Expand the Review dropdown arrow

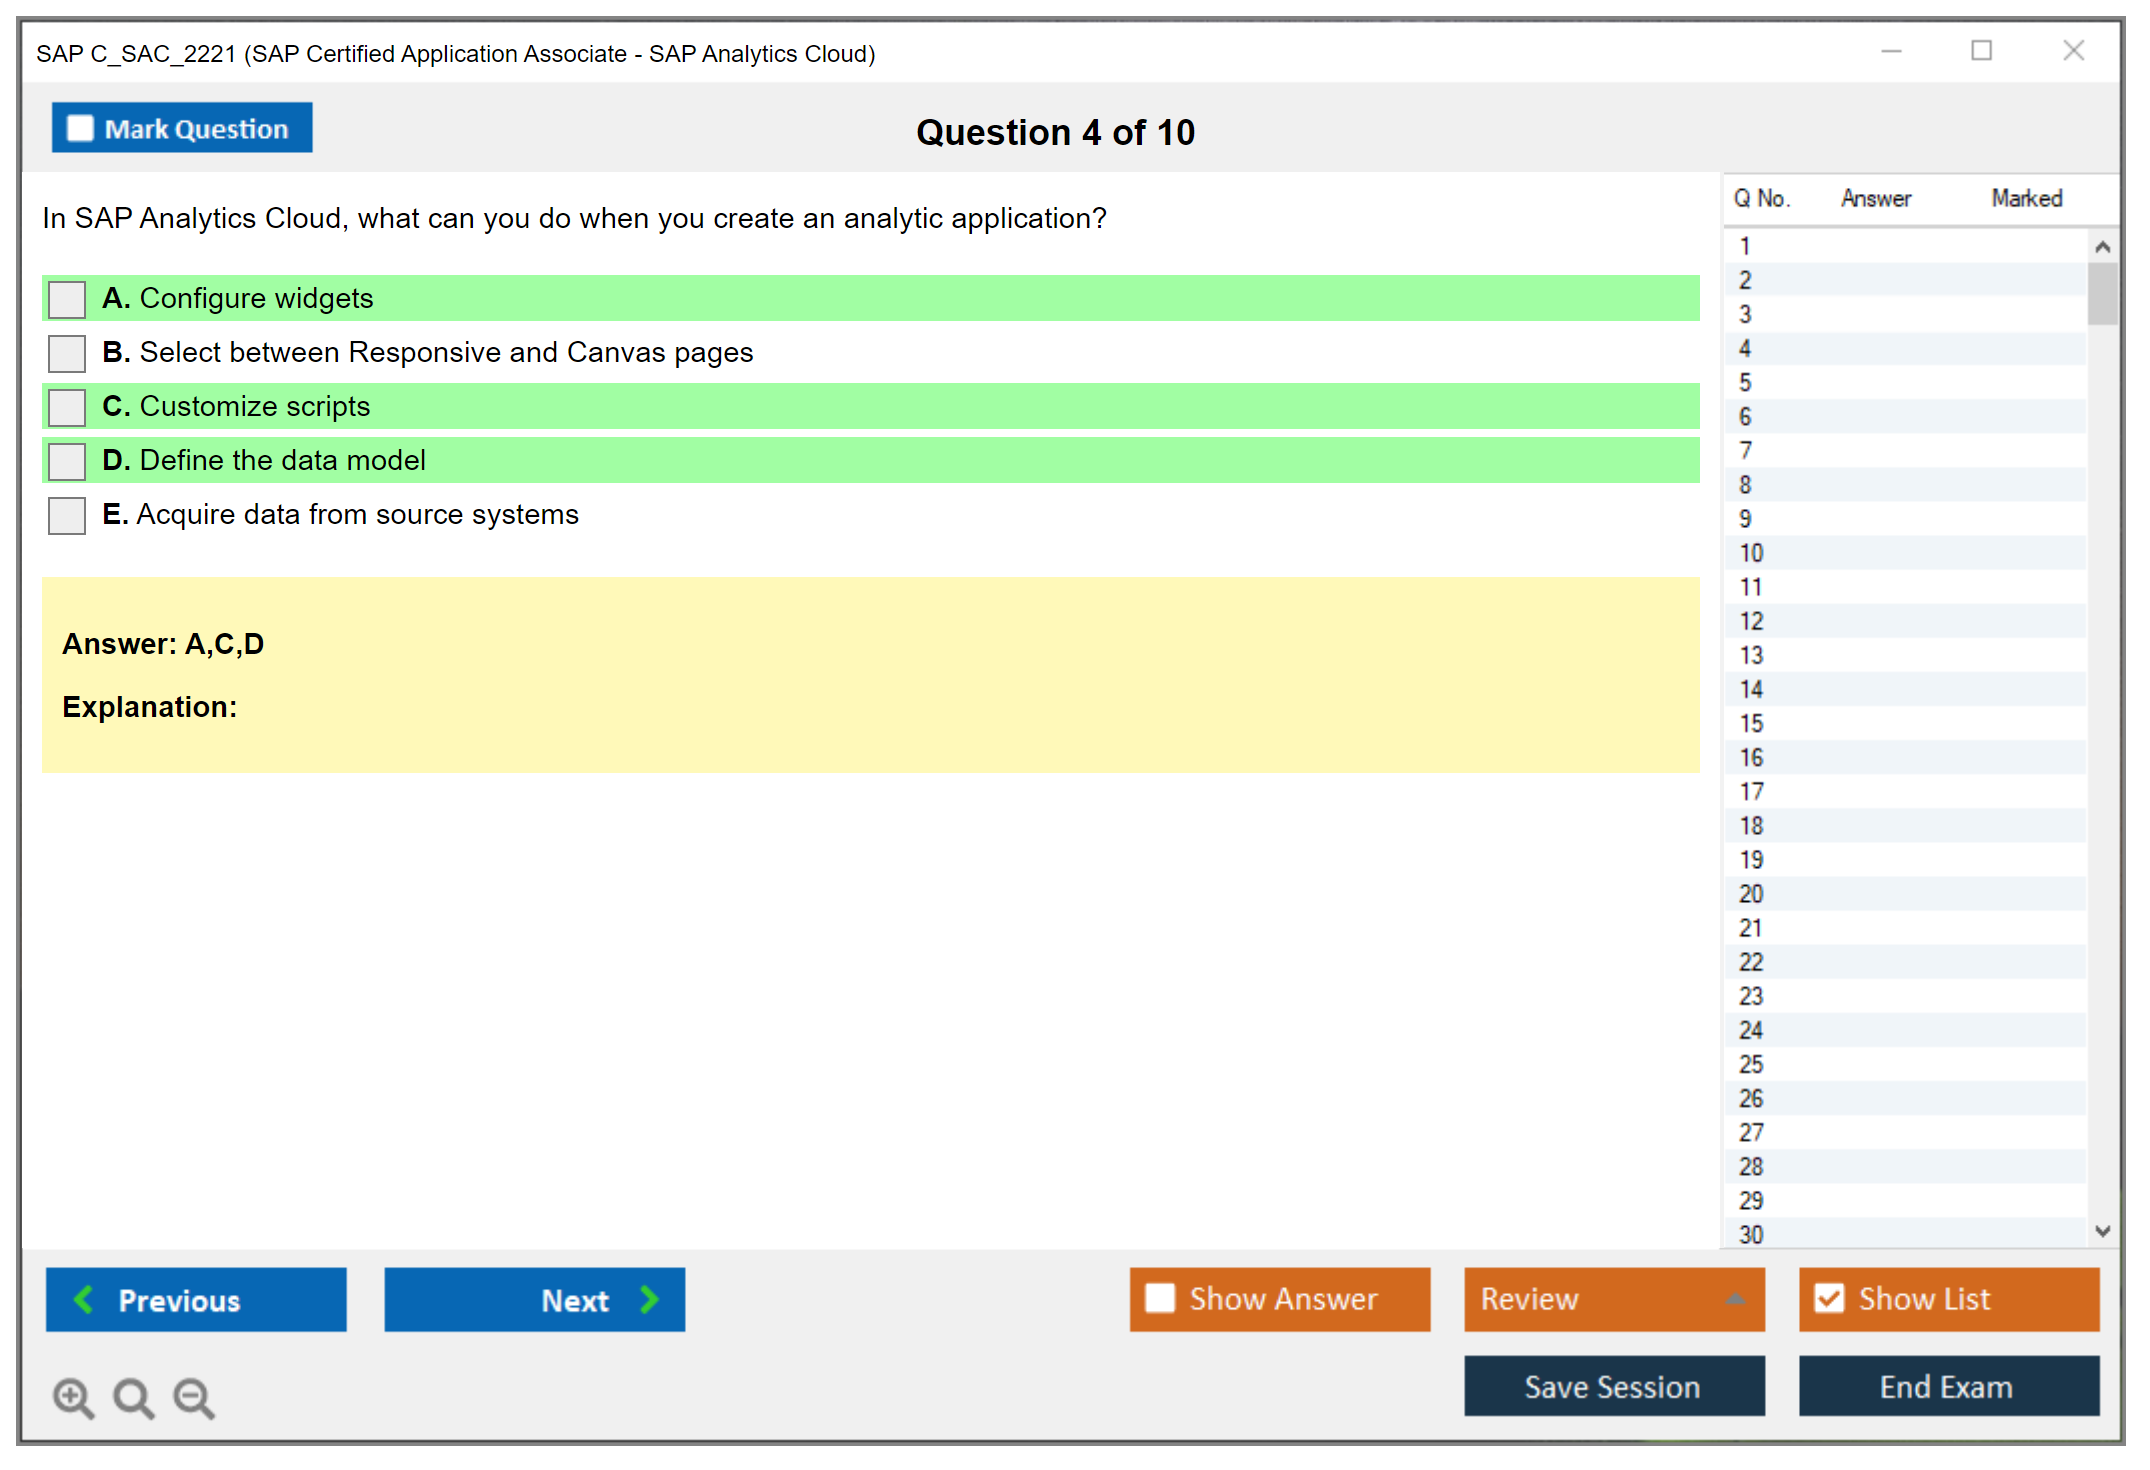point(1735,1299)
